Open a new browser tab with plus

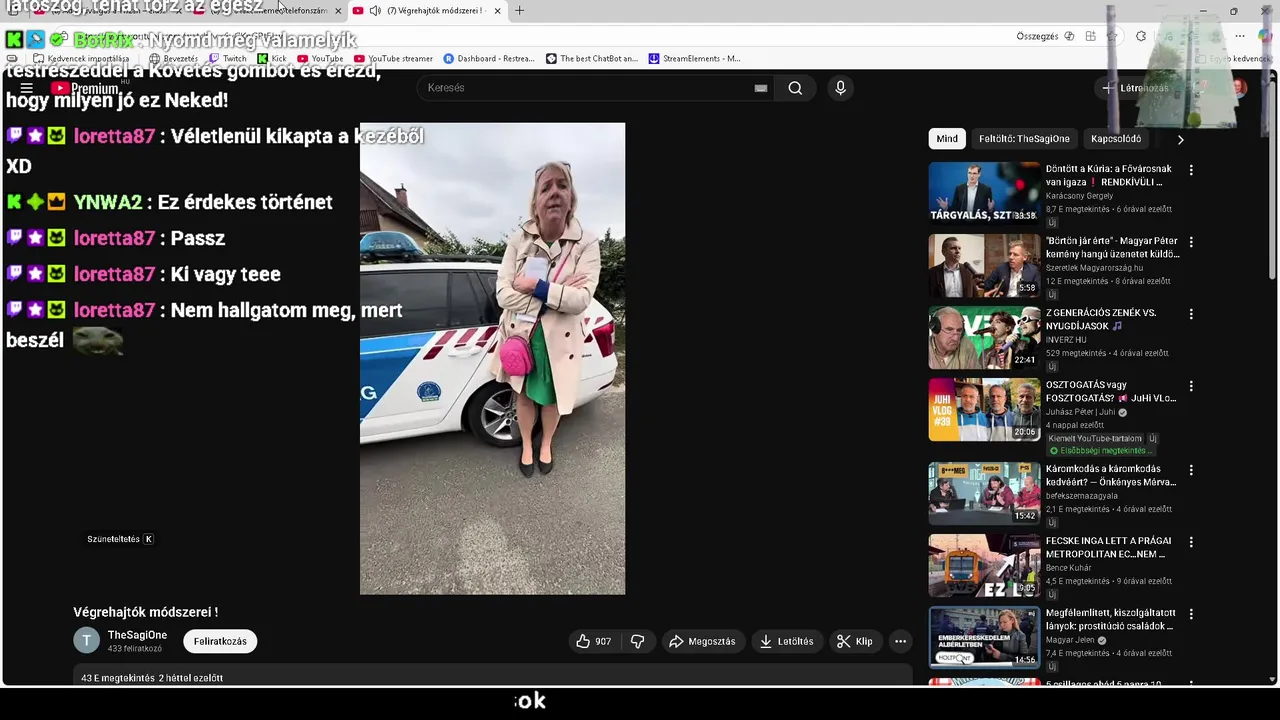click(519, 10)
